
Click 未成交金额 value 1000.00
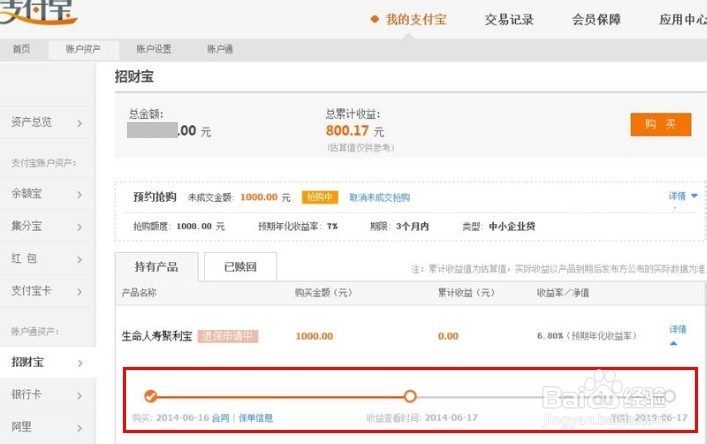(259, 197)
